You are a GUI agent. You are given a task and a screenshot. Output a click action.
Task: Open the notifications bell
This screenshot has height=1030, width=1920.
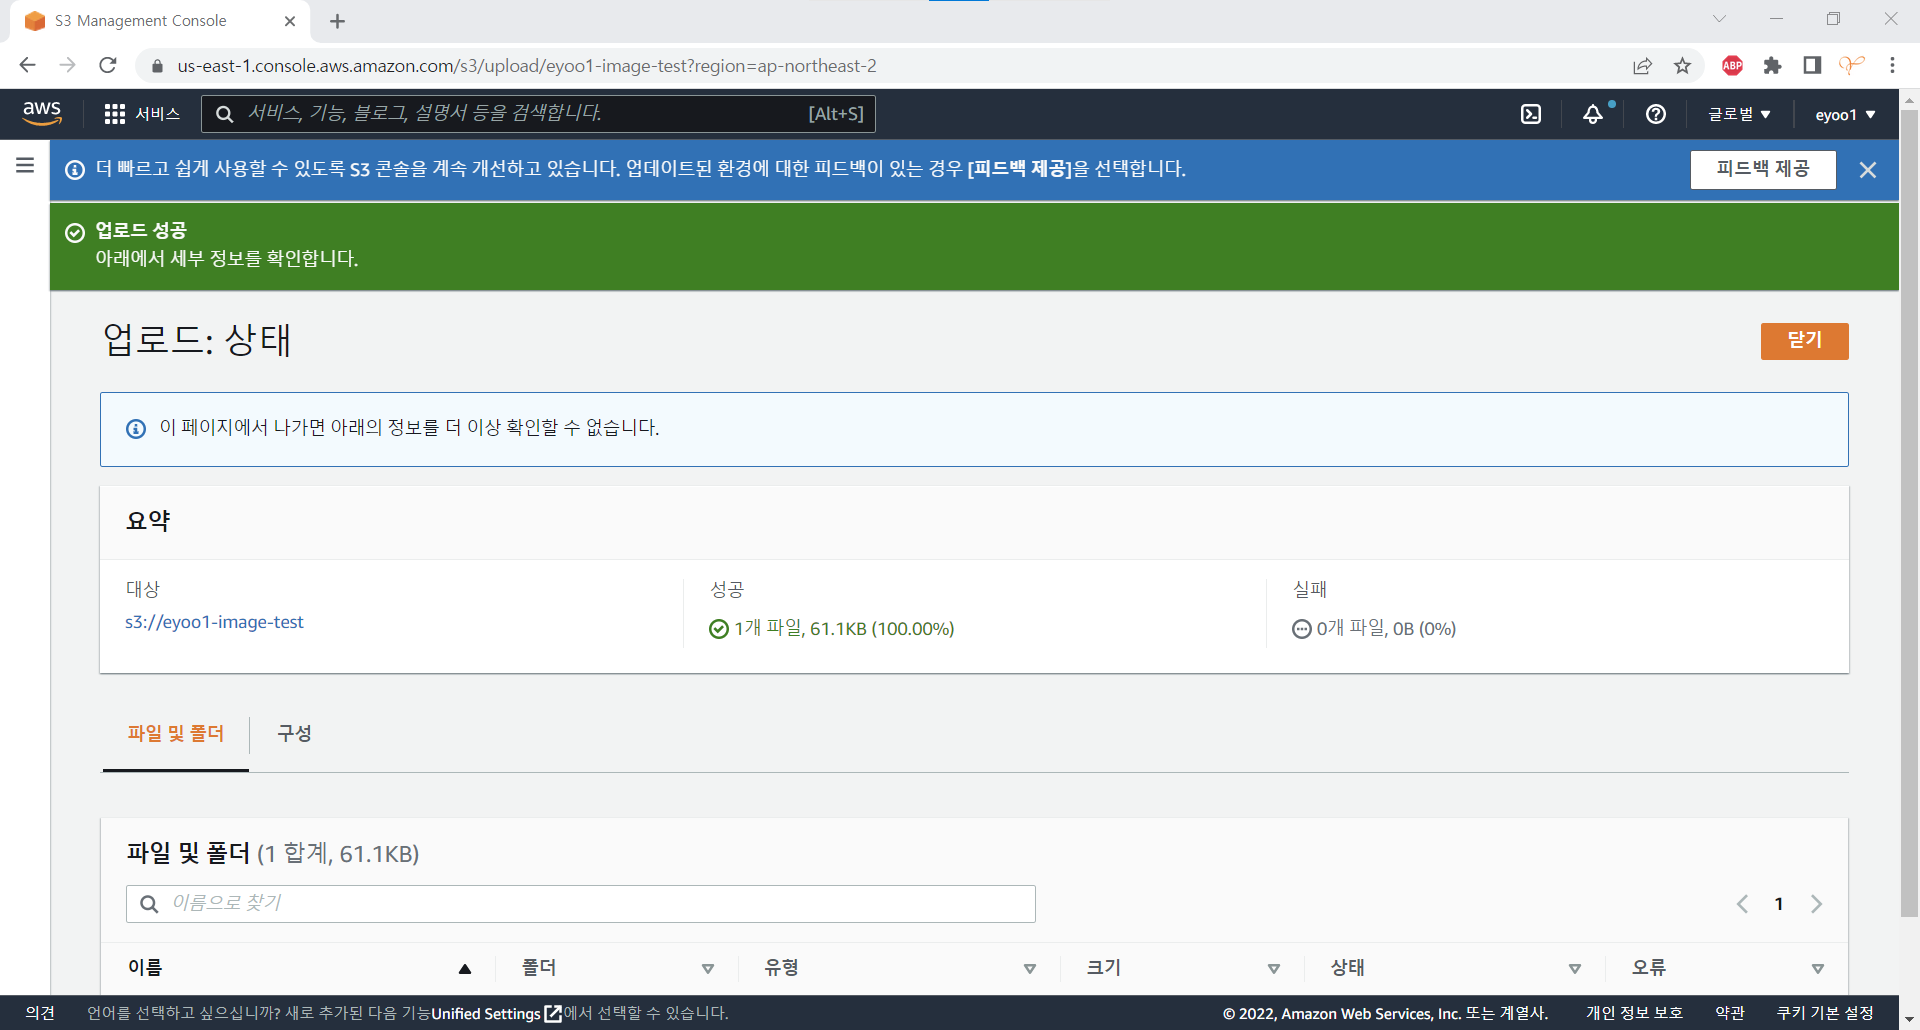pyautogui.click(x=1593, y=114)
